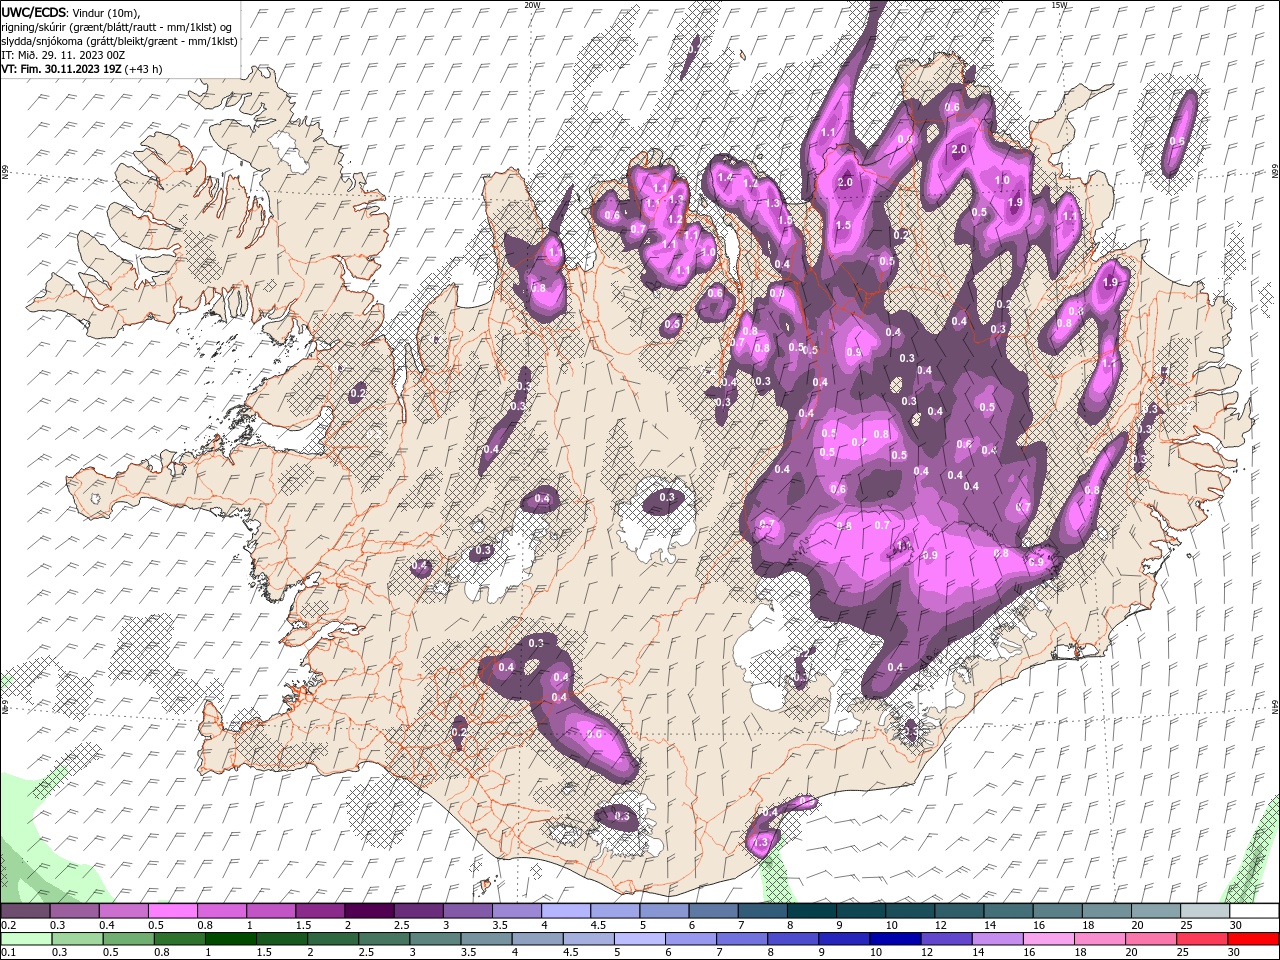1280x960 pixels.
Task: Pick rain legend swatch between 20 and 25
Action: click(1153, 939)
